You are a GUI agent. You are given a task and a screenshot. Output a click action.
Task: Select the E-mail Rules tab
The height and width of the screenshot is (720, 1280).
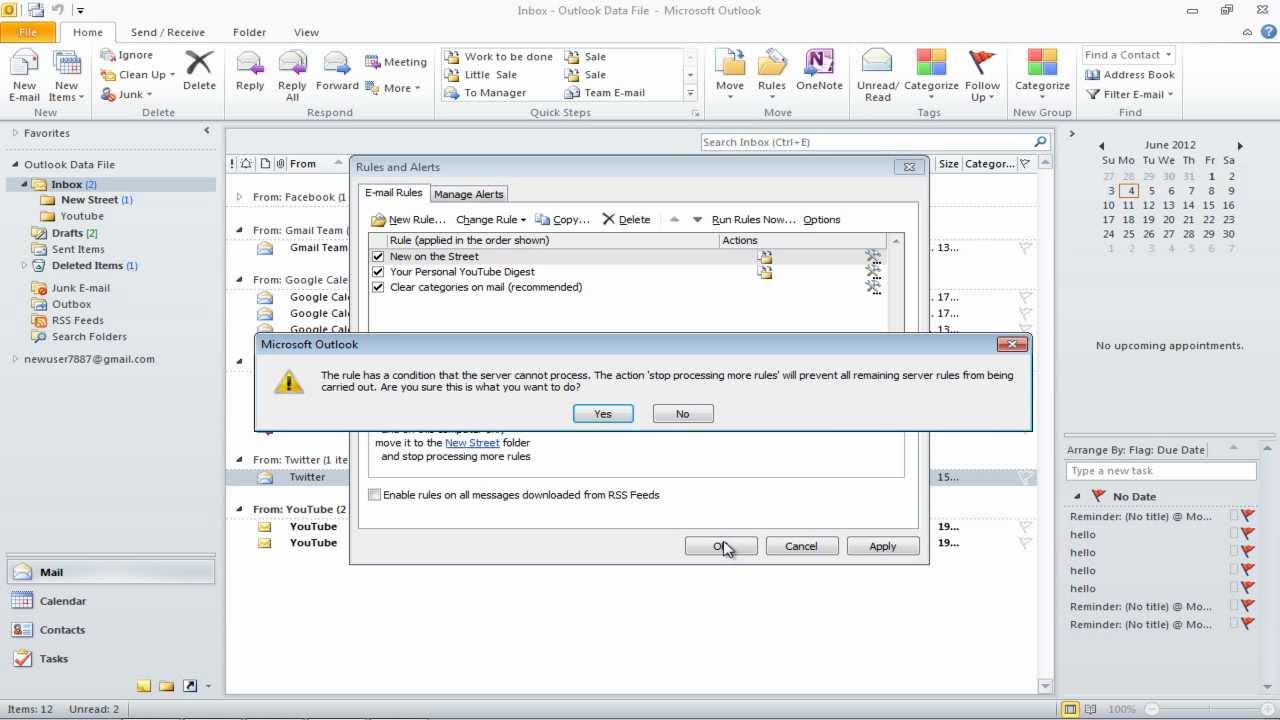point(393,193)
